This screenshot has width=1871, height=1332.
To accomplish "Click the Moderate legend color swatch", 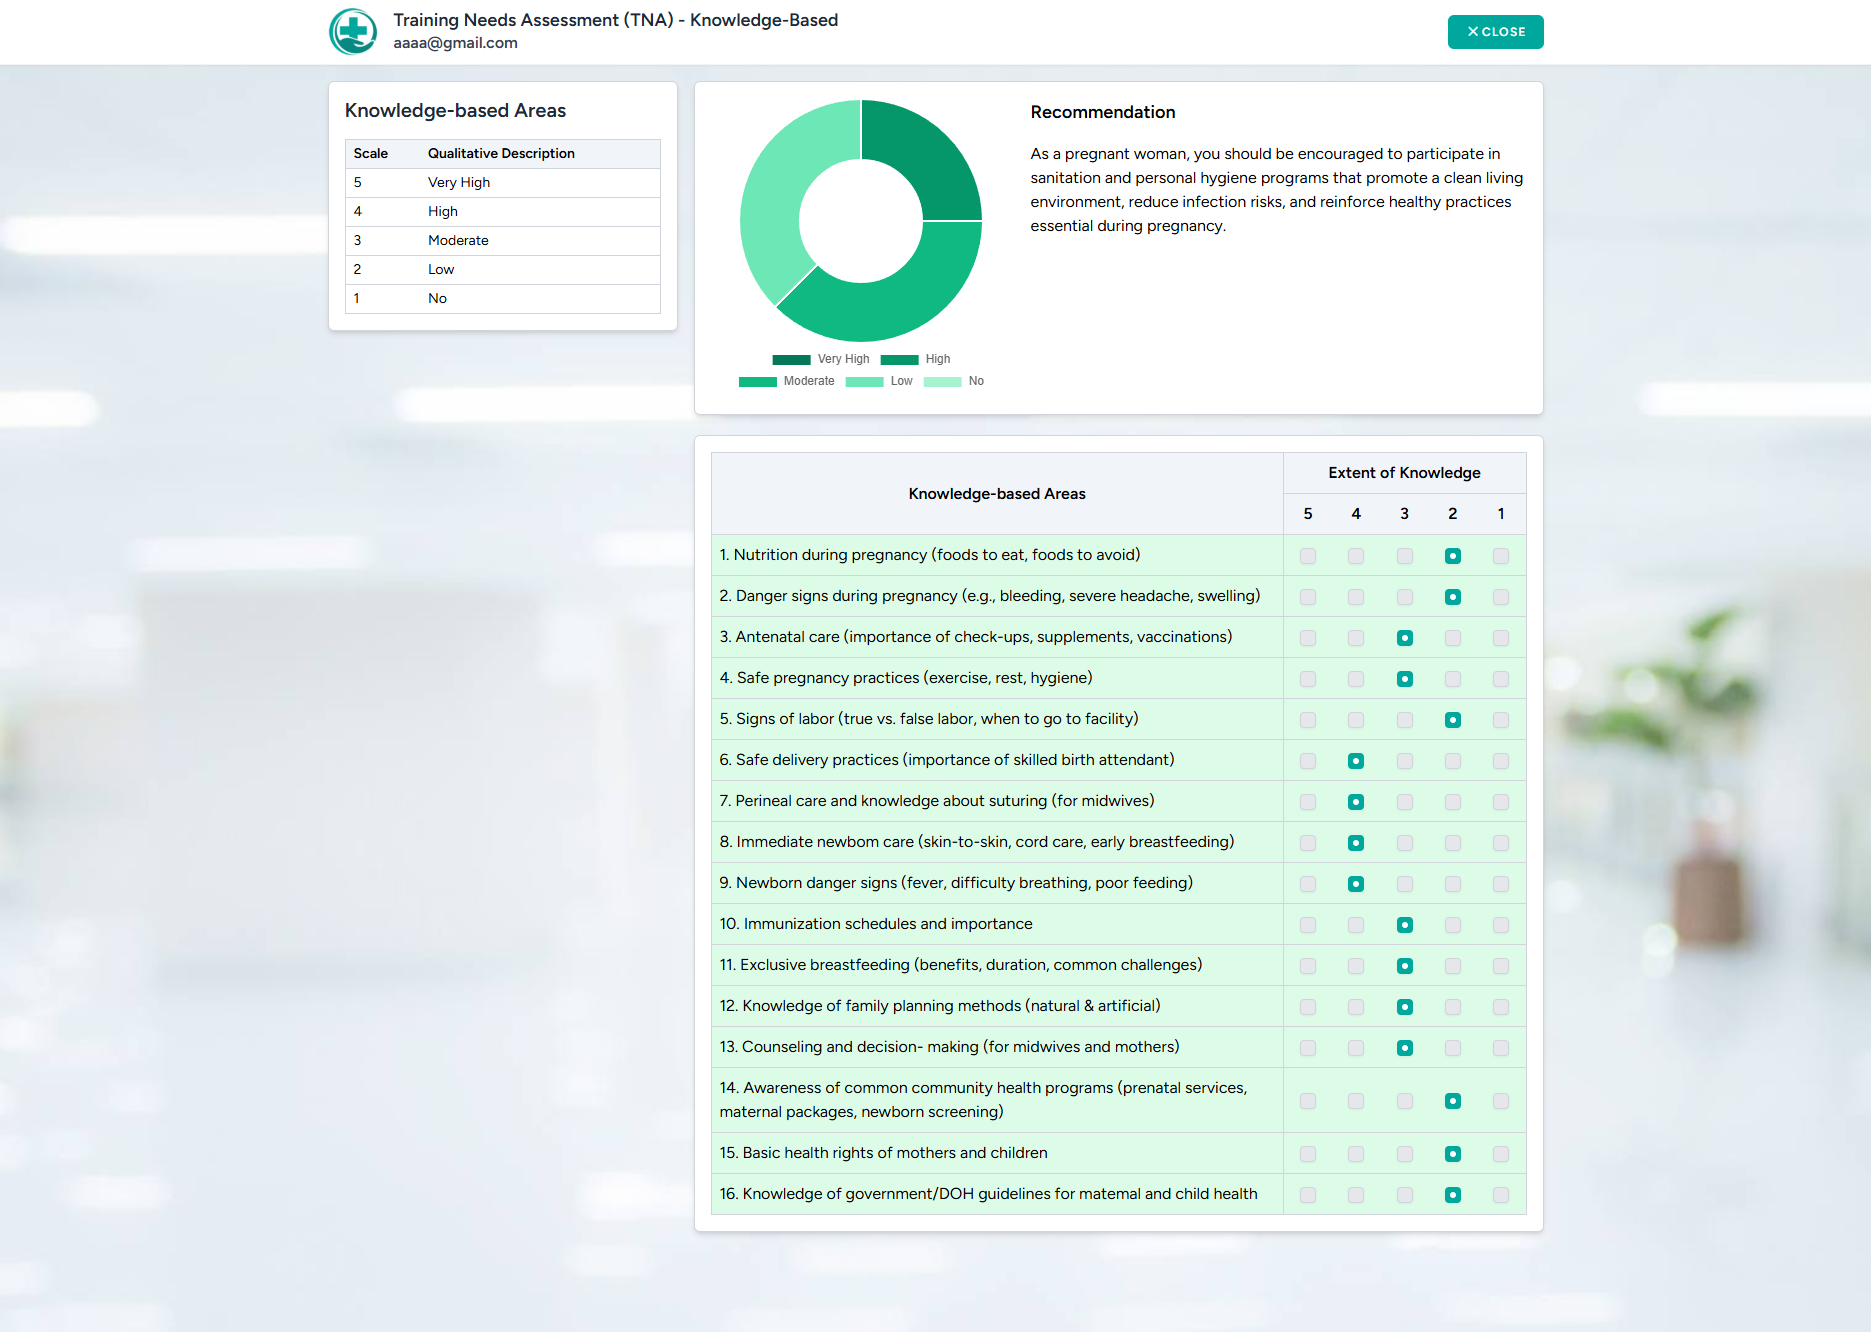I will pos(758,381).
